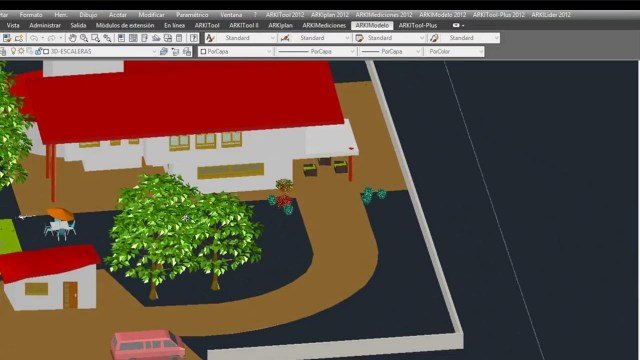
Task: Open the table style Standard dropdown
Action: [396, 38]
